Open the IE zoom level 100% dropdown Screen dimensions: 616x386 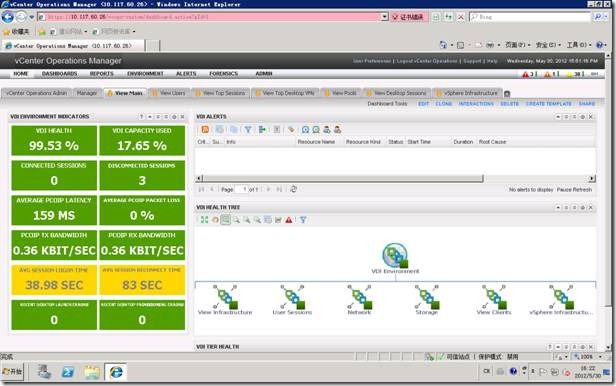pos(600,357)
